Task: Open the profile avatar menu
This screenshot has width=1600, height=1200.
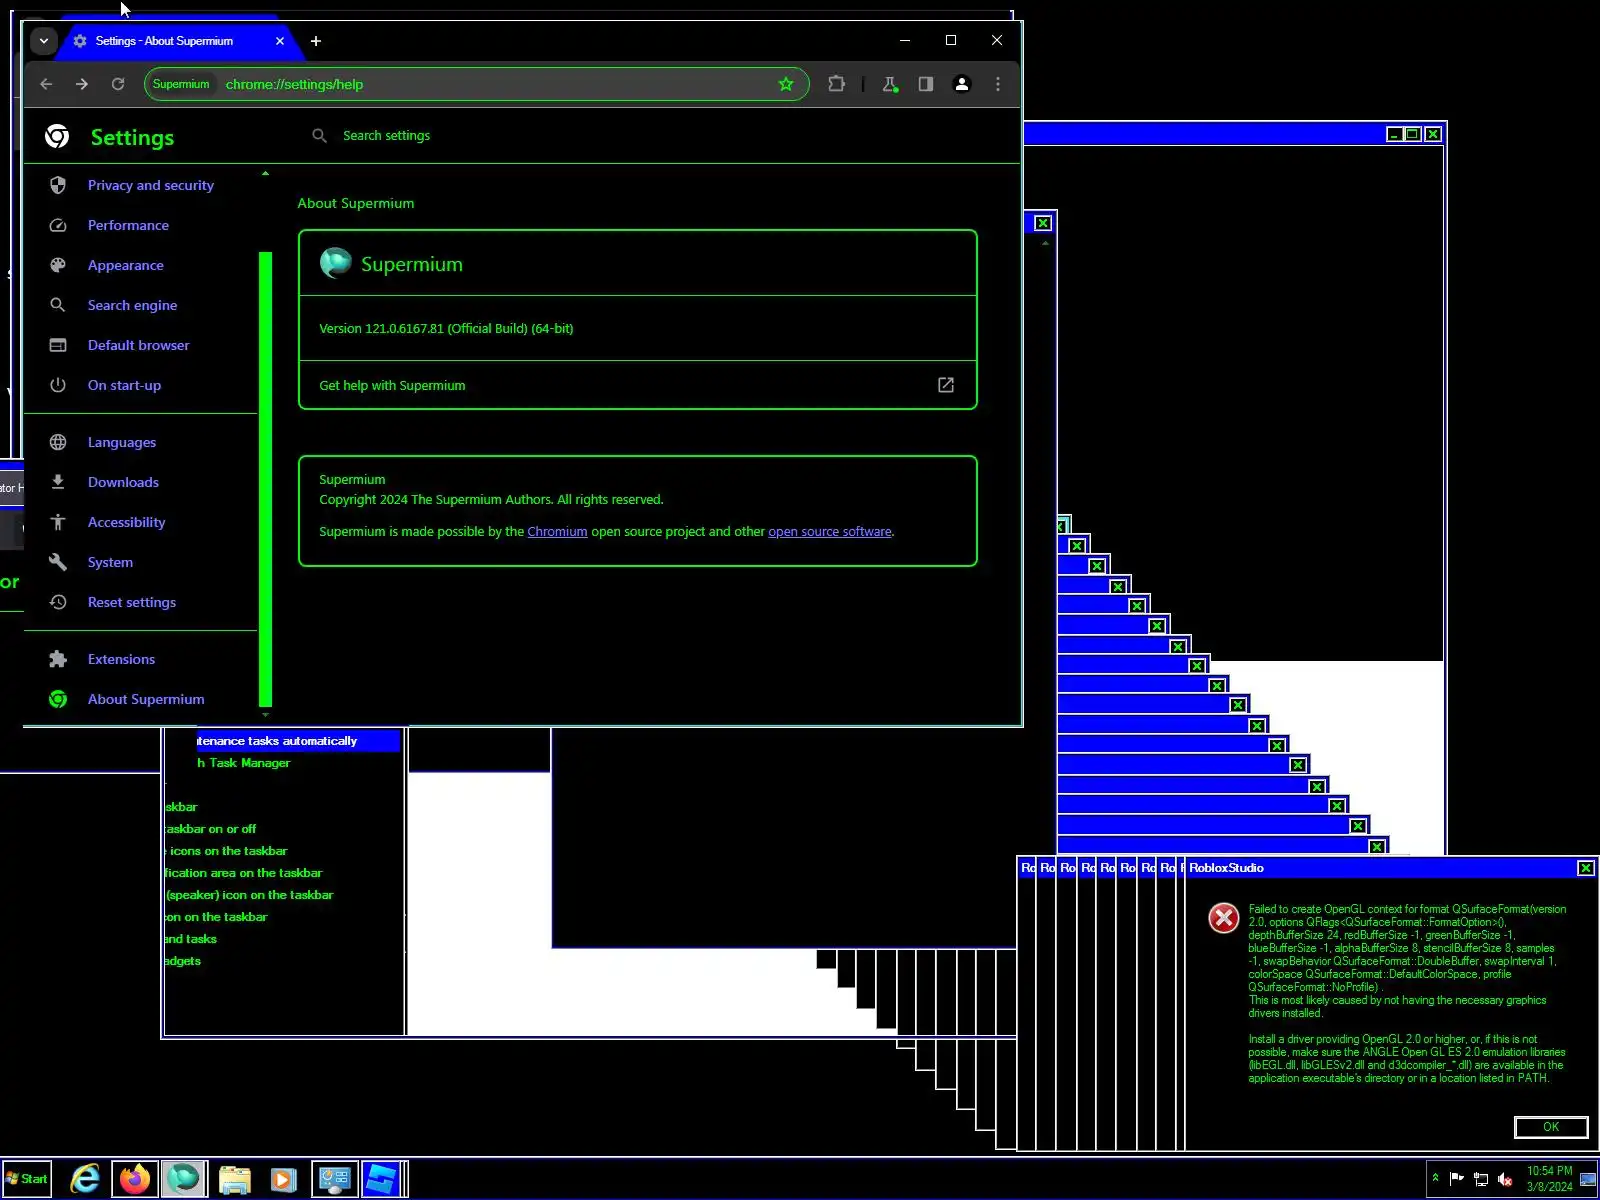Action: [962, 84]
